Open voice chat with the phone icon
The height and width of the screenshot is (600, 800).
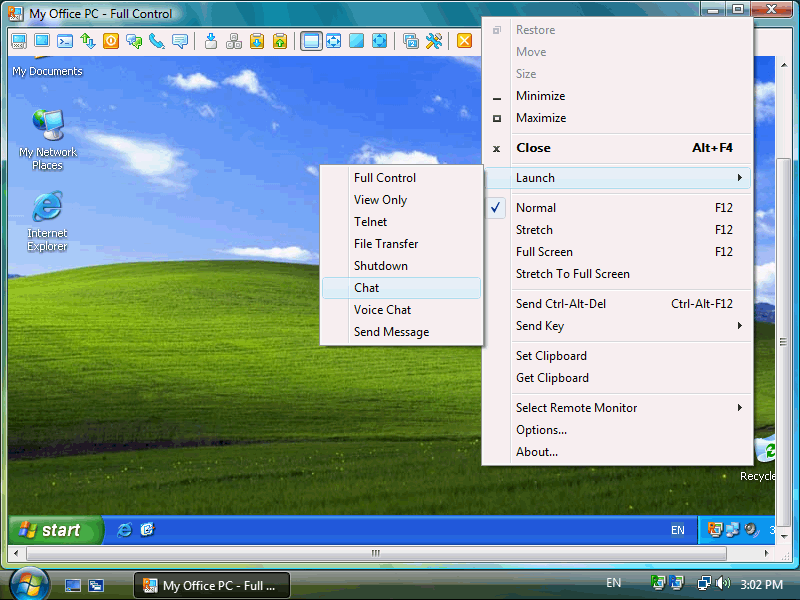click(157, 41)
